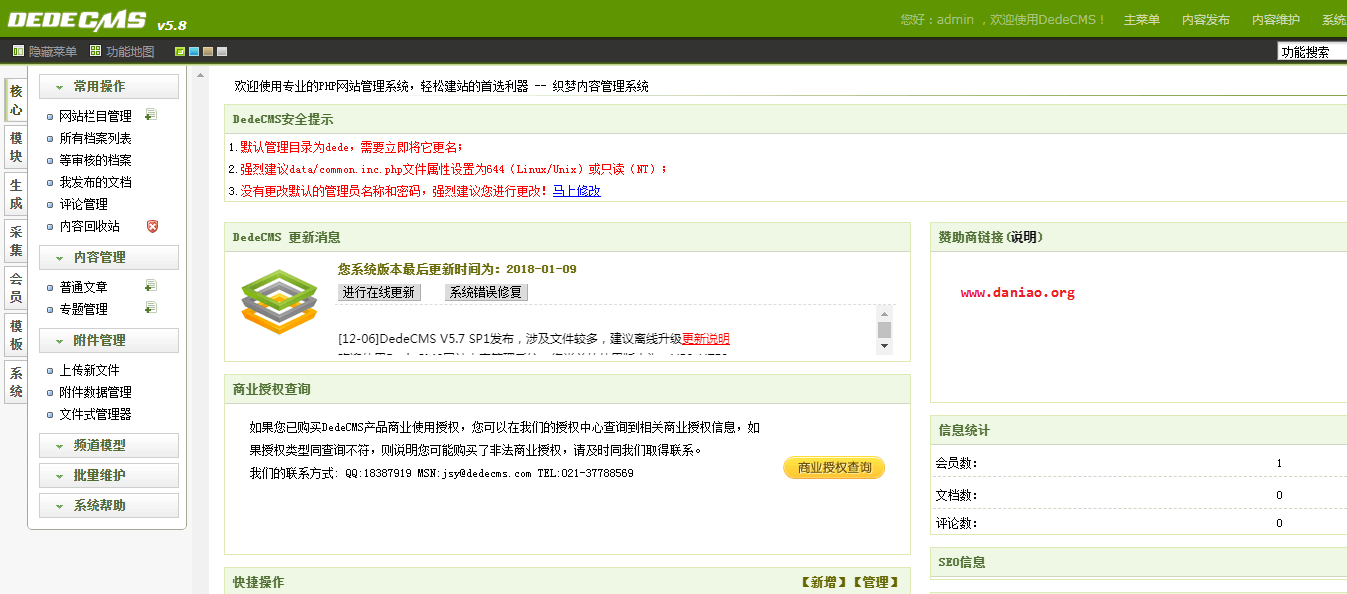
Task: Click the 进行在线更新 button
Action: (x=379, y=292)
